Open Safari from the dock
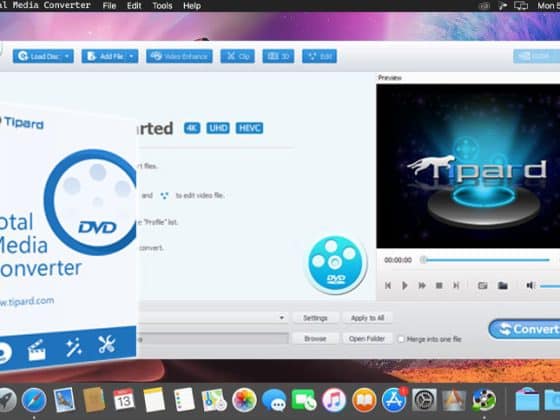 (x=34, y=400)
